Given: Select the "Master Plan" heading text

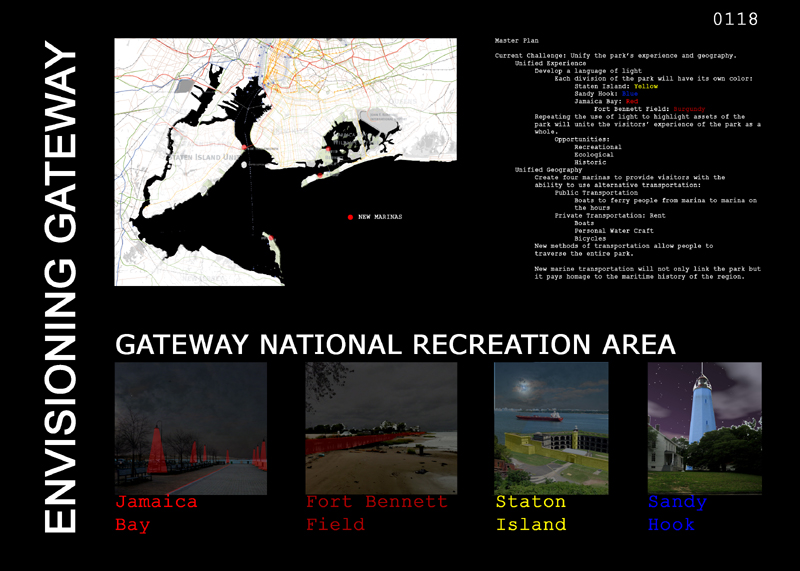Looking at the screenshot, I should (516, 40).
